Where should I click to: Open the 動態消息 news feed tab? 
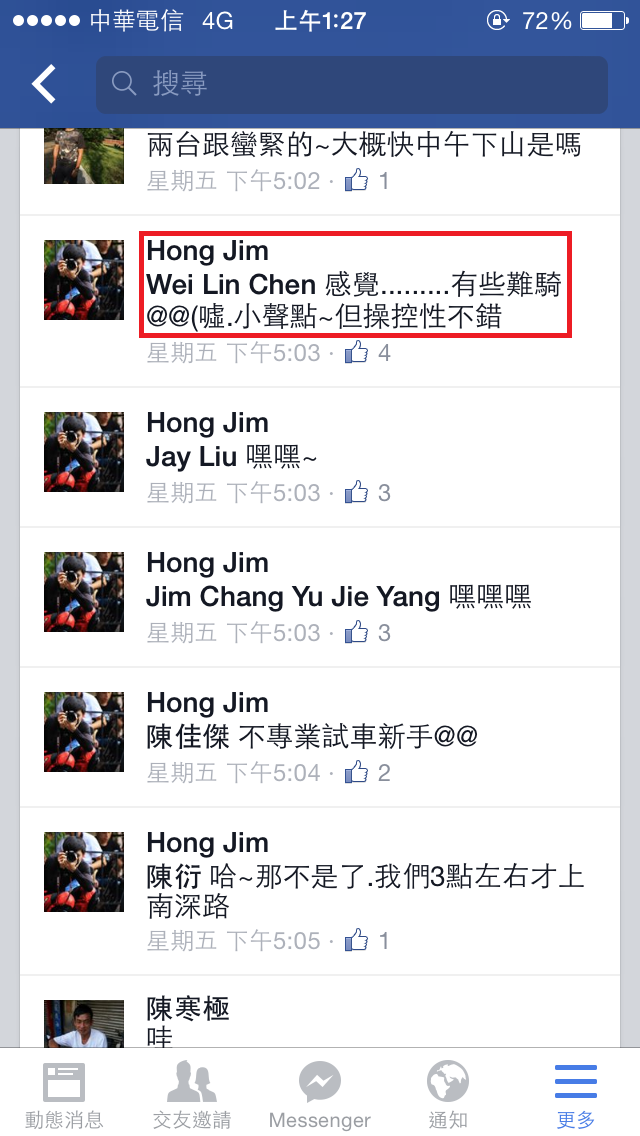click(x=64, y=1095)
